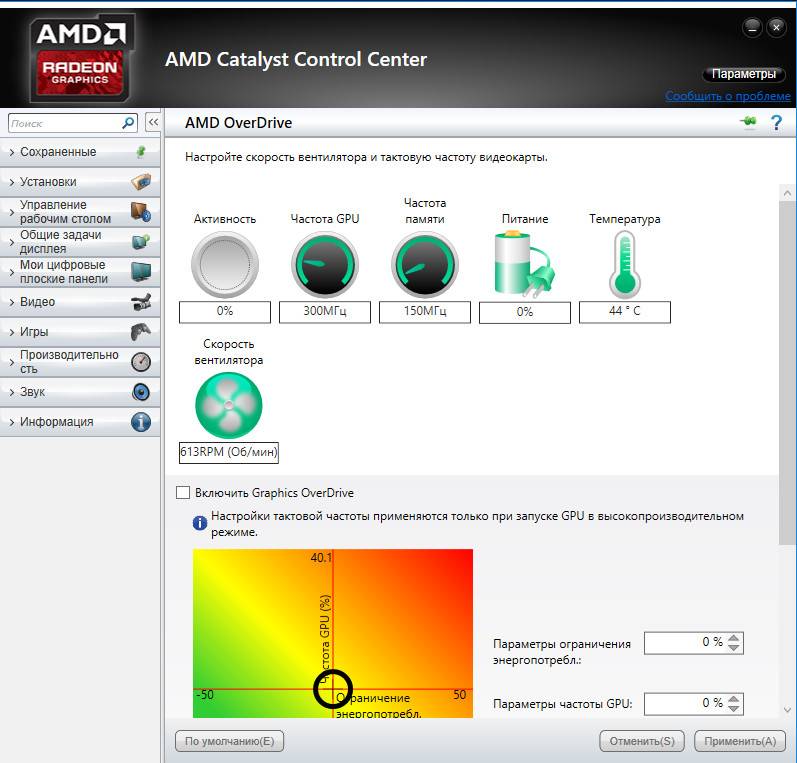Click the Сохраненные pin icon

tap(141, 151)
